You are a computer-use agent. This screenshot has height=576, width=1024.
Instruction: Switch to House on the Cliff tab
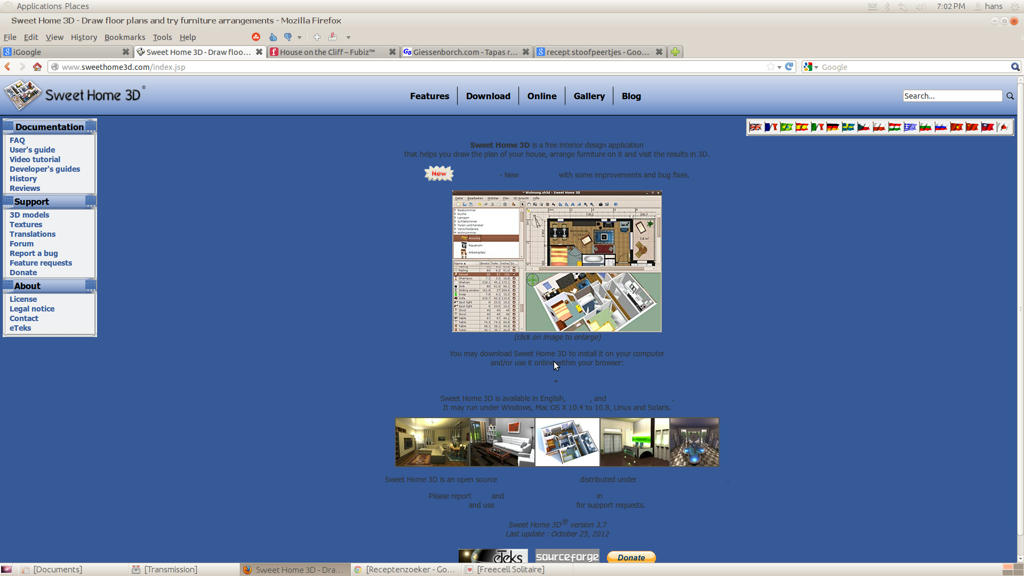click(x=332, y=52)
